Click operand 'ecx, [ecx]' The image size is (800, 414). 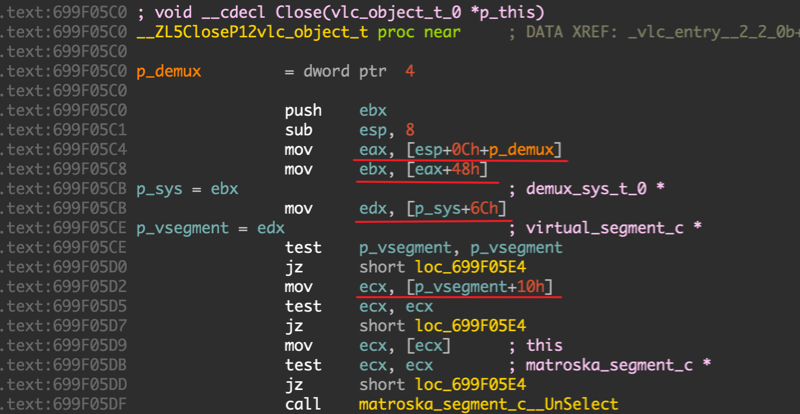(405, 346)
